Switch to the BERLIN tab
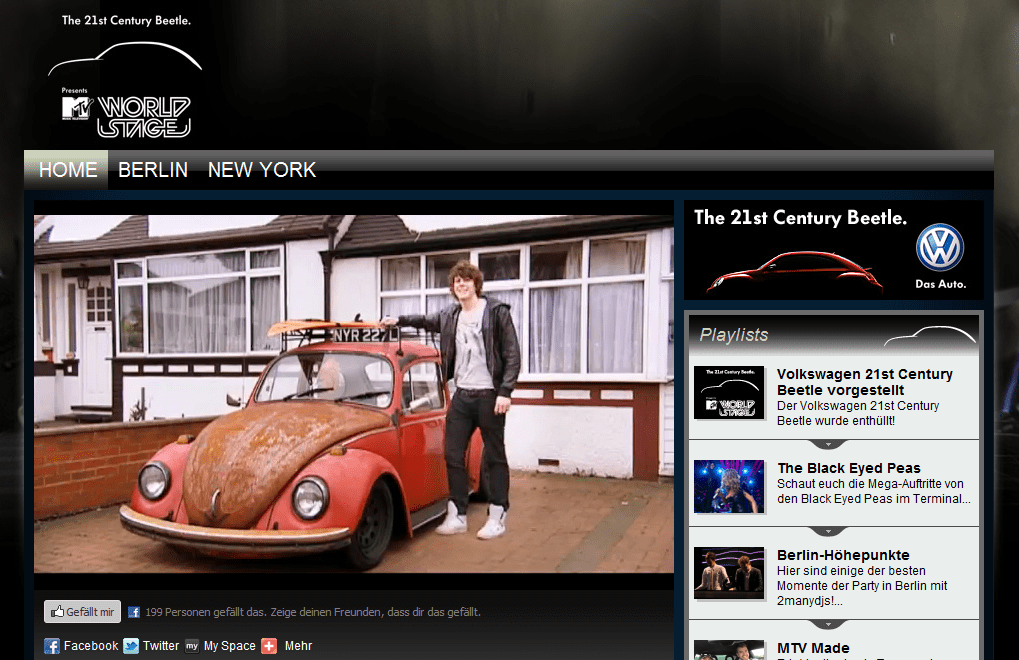1019x660 pixels. click(153, 170)
